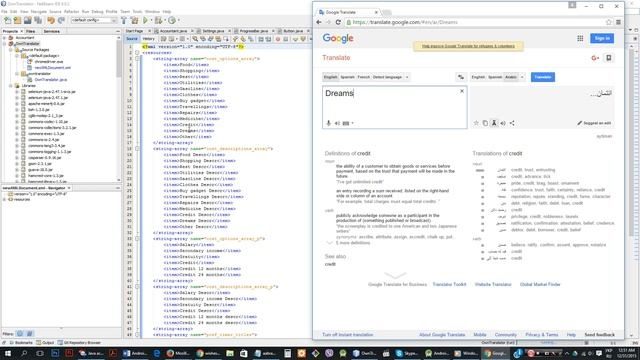Collapse Source Packages tree node
Viewport: 640px width, 360px height.
(x=11, y=50)
